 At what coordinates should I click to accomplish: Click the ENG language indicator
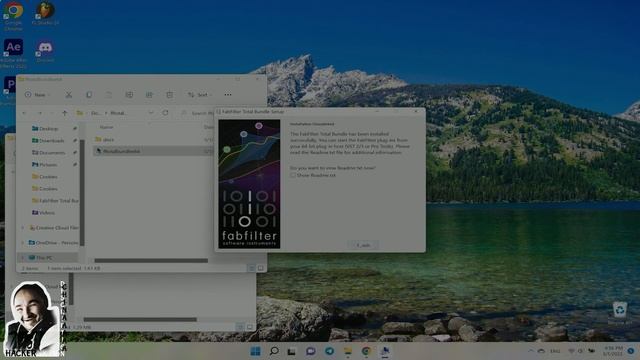point(555,351)
